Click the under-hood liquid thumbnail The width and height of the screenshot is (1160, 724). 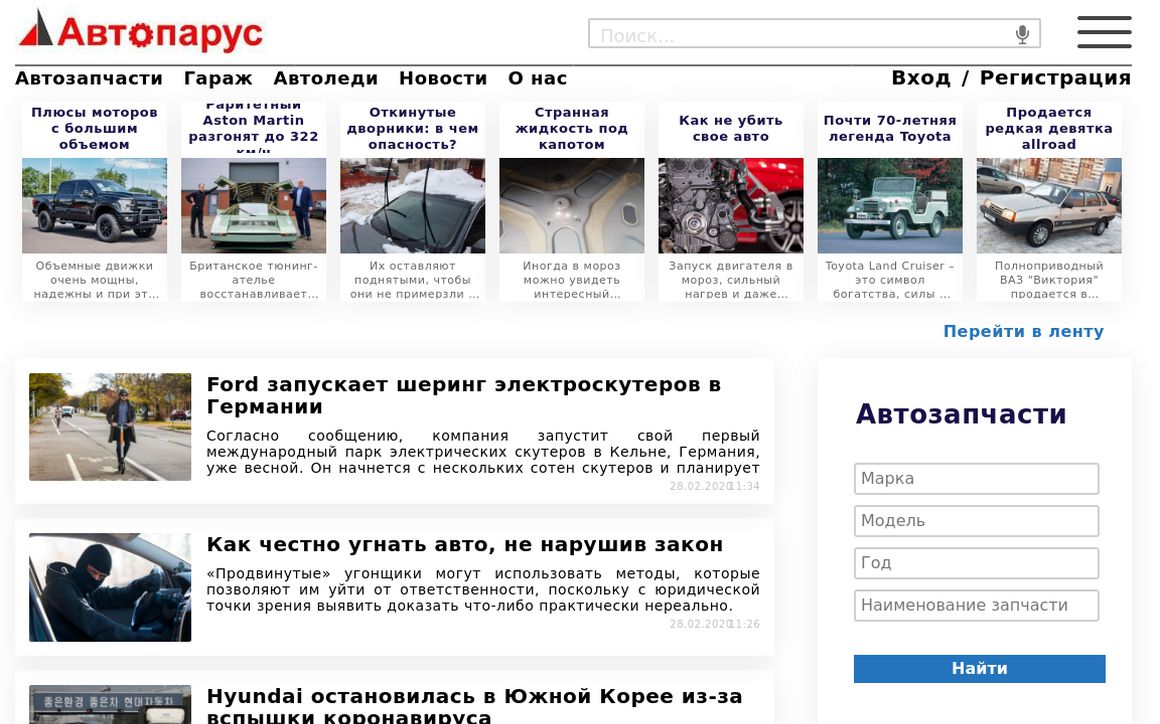pos(572,206)
